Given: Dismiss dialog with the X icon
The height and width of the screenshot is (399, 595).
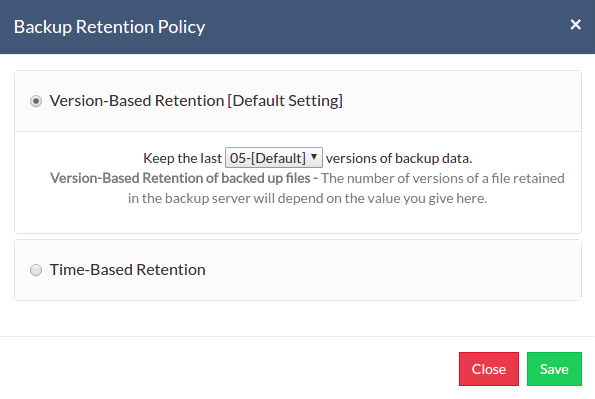Looking at the screenshot, I should point(575,25).
